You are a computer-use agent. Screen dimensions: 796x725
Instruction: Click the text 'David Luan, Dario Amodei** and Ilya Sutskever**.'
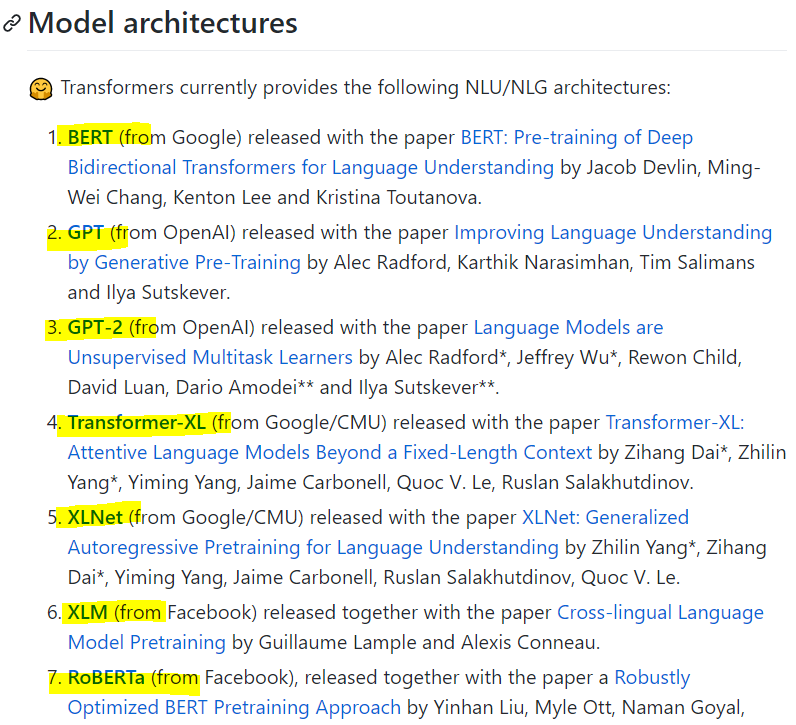(284, 387)
